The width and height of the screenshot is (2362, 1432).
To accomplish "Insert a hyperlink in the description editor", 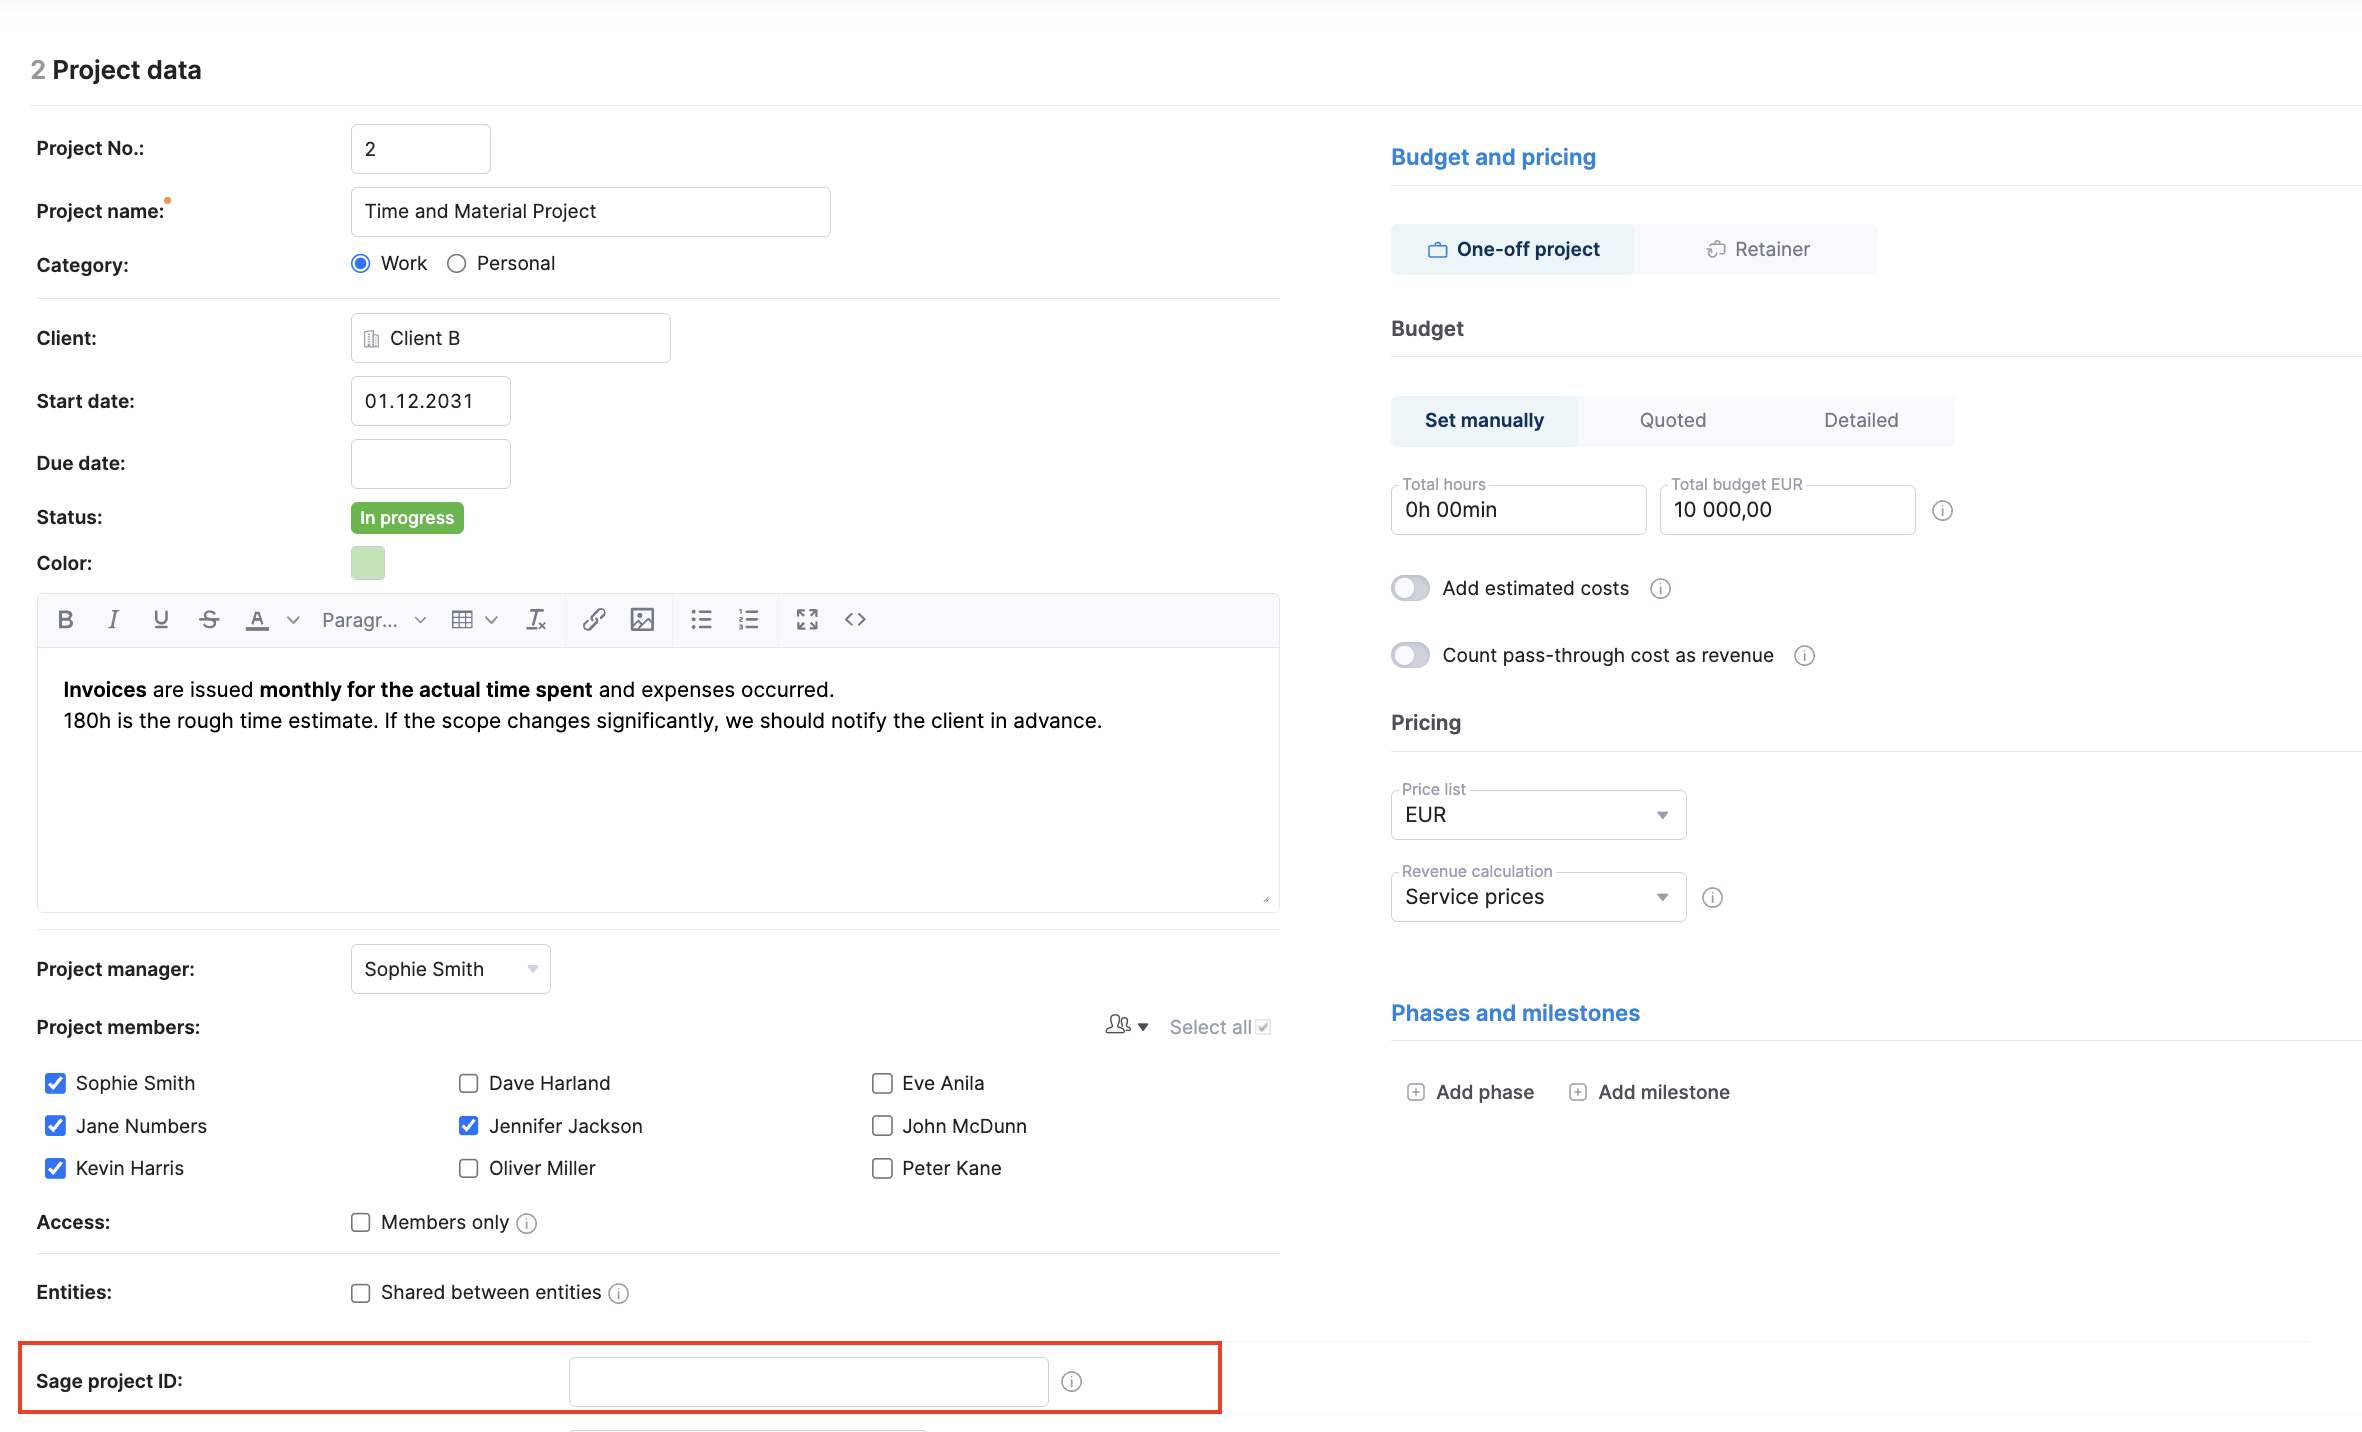I will click(x=593, y=619).
